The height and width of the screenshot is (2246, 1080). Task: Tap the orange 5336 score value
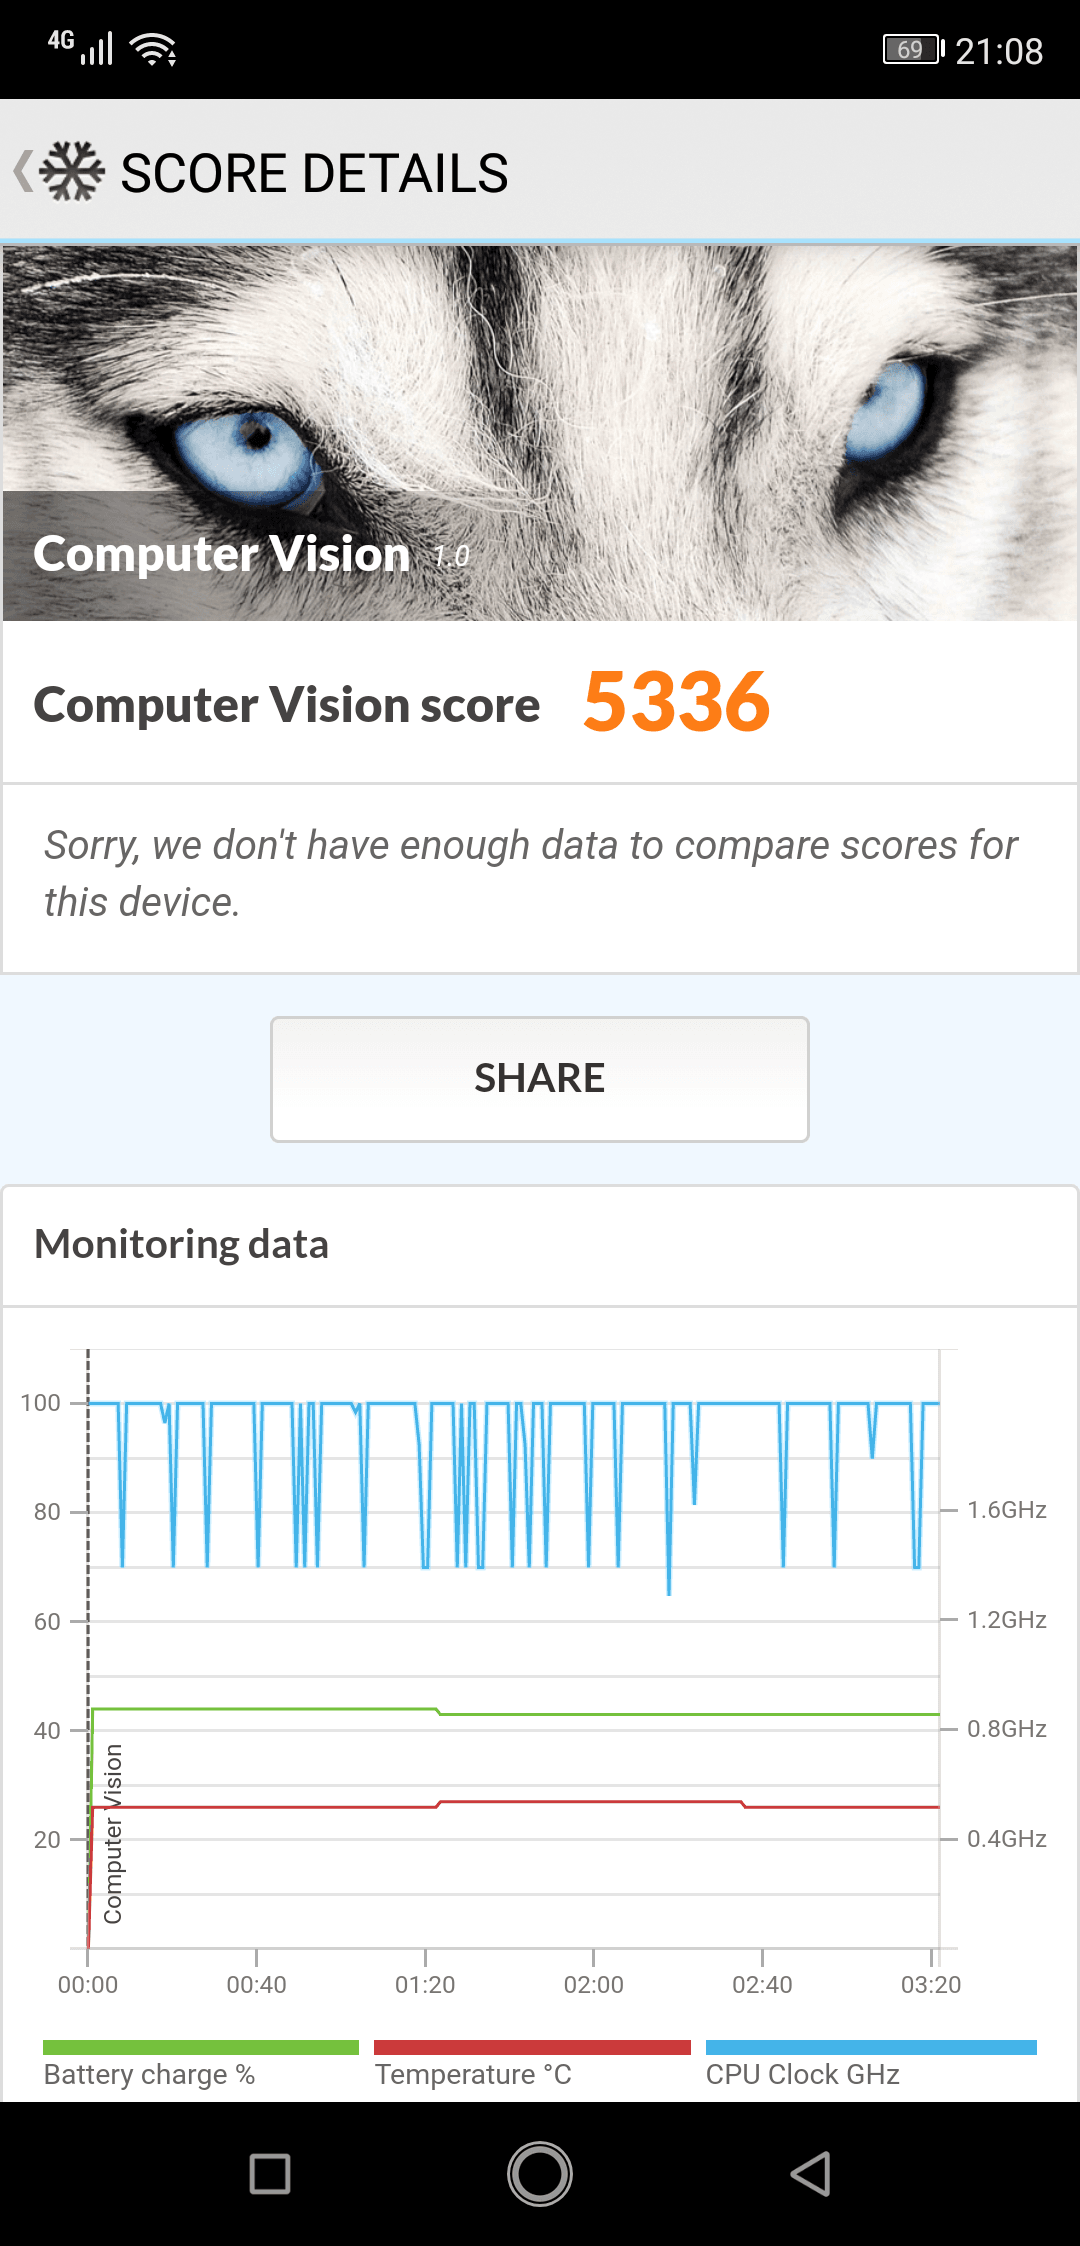[677, 702]
